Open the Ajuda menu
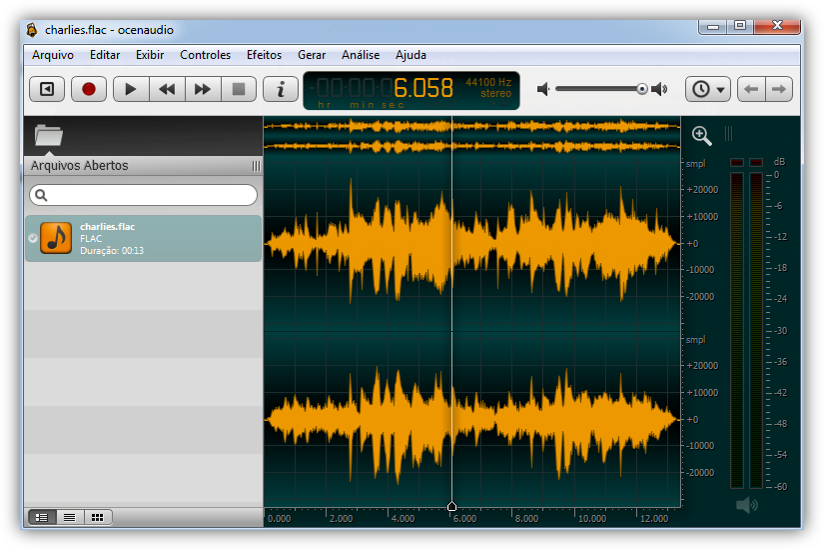 pos(410,55)
